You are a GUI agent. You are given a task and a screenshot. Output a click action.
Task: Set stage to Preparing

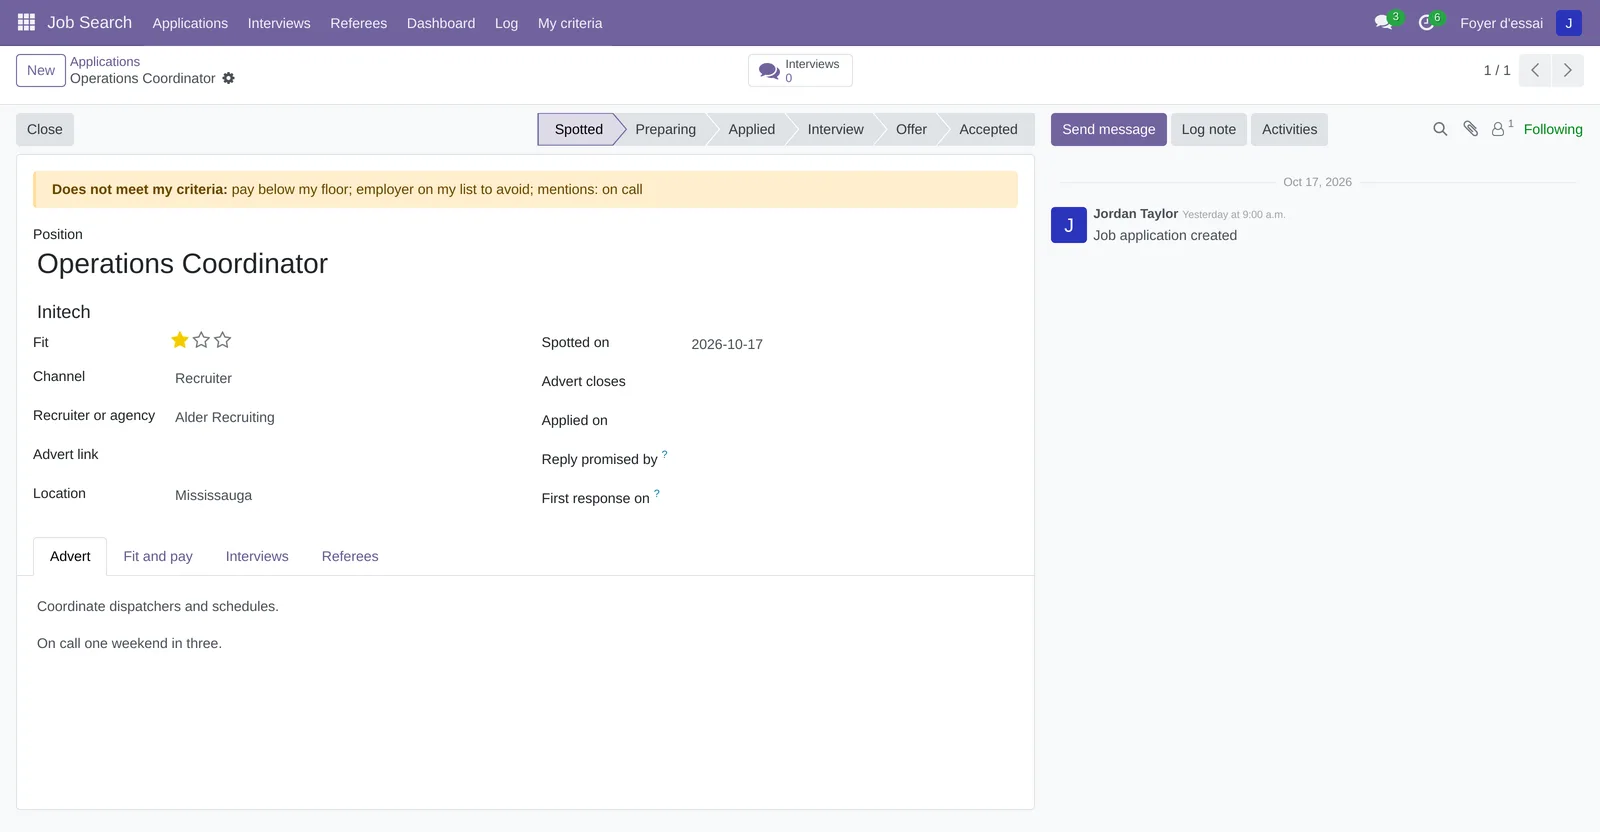[x=665, y=129]
